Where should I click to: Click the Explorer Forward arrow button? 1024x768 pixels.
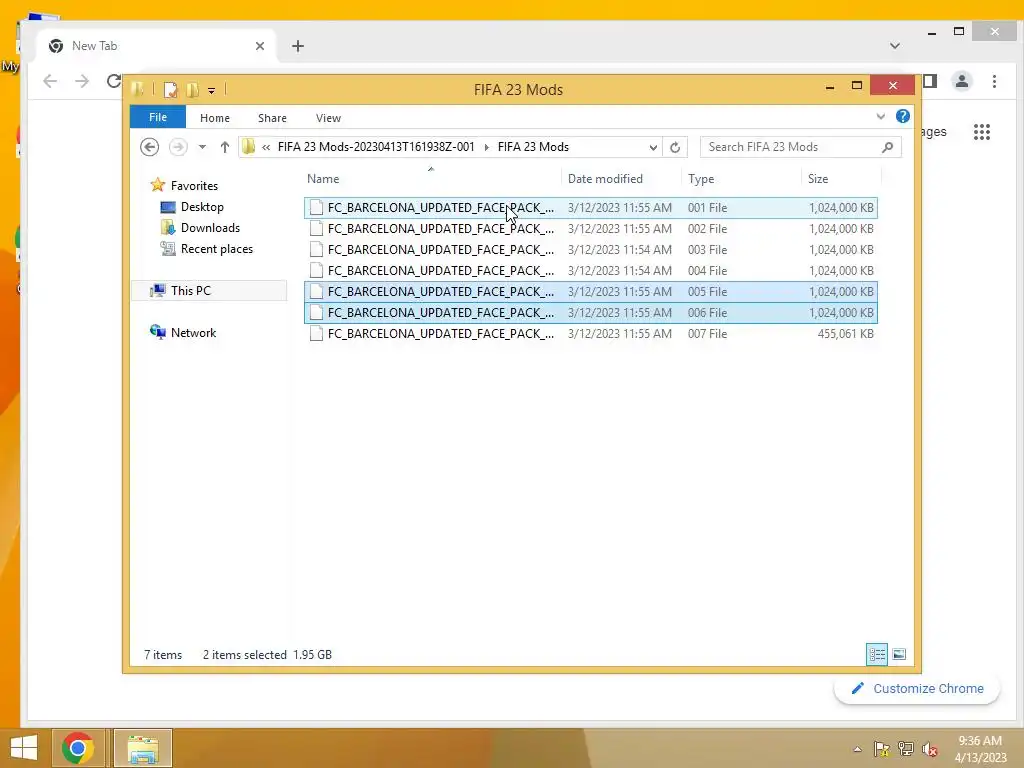click(178, 147)
